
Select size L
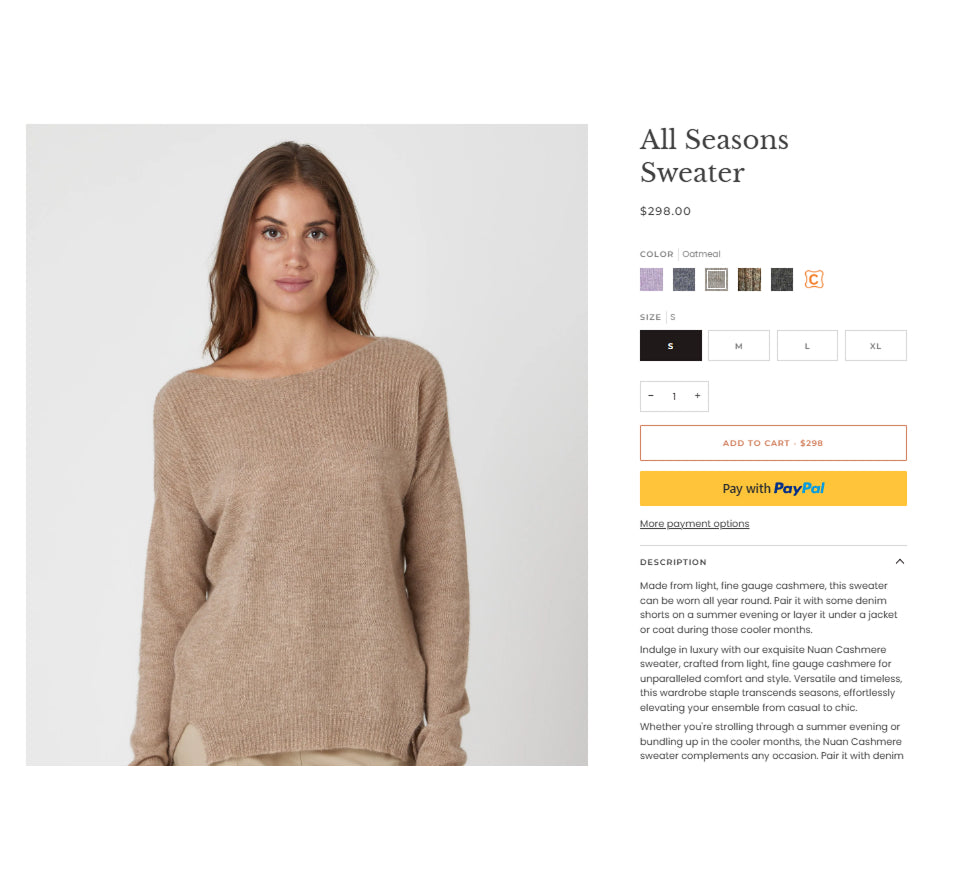pos(807,346)
